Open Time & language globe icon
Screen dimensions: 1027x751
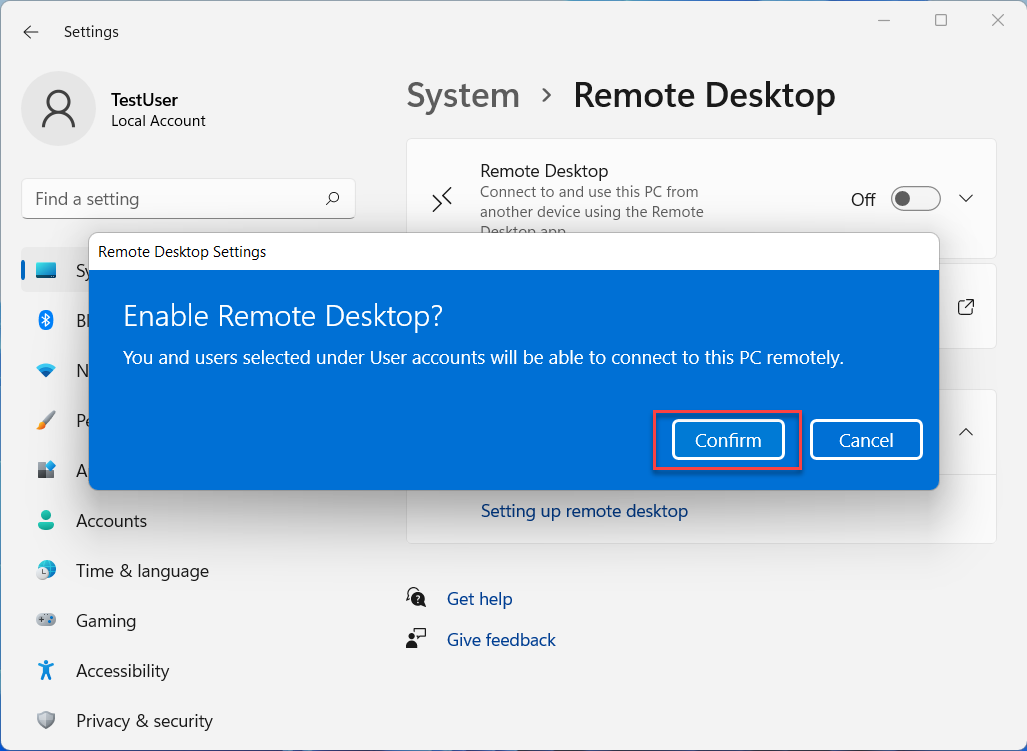[46, 571]
